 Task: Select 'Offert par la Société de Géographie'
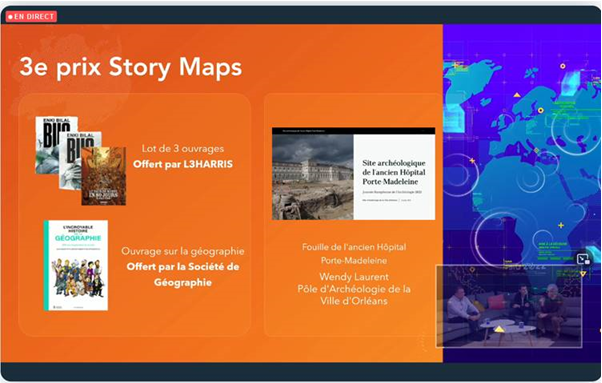pos(183,274)
